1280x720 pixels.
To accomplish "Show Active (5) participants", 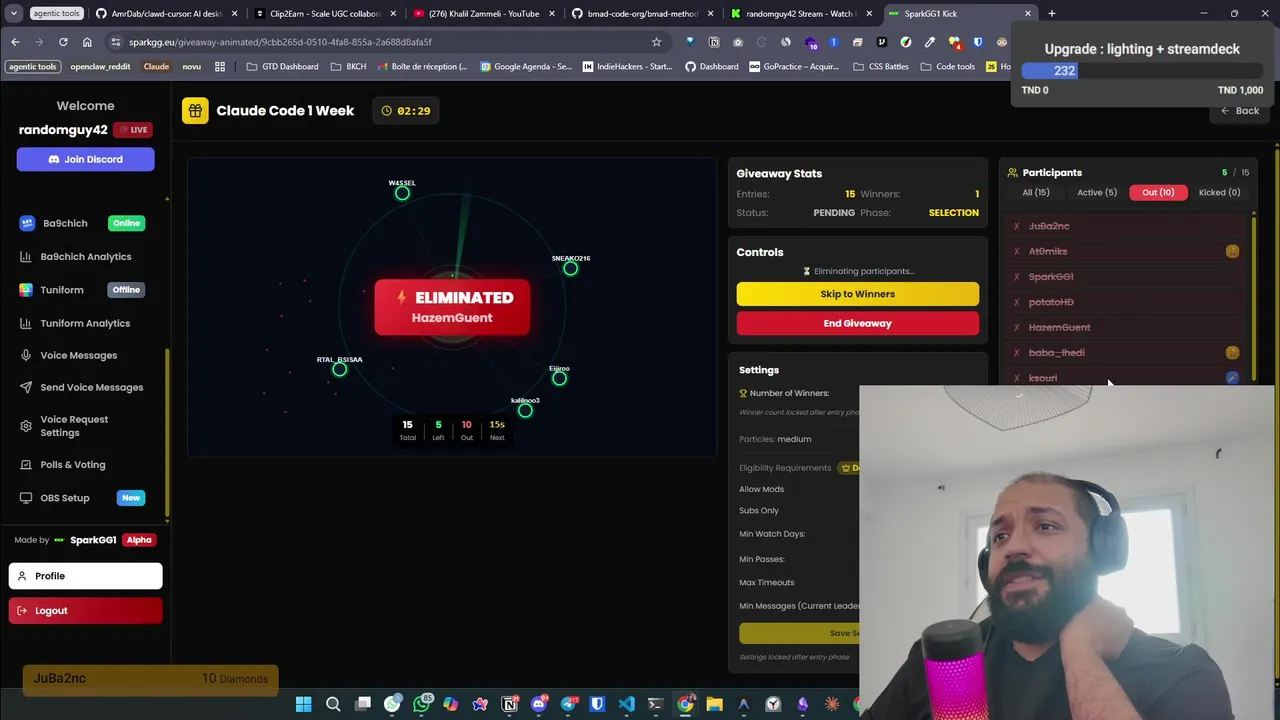I will point(1097,192).
